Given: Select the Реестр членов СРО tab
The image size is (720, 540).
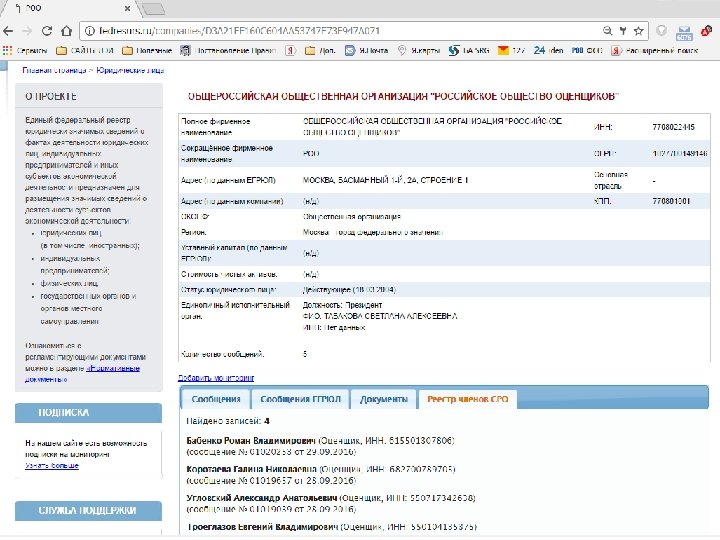Looking at the screenshot, I should point(467,399).
